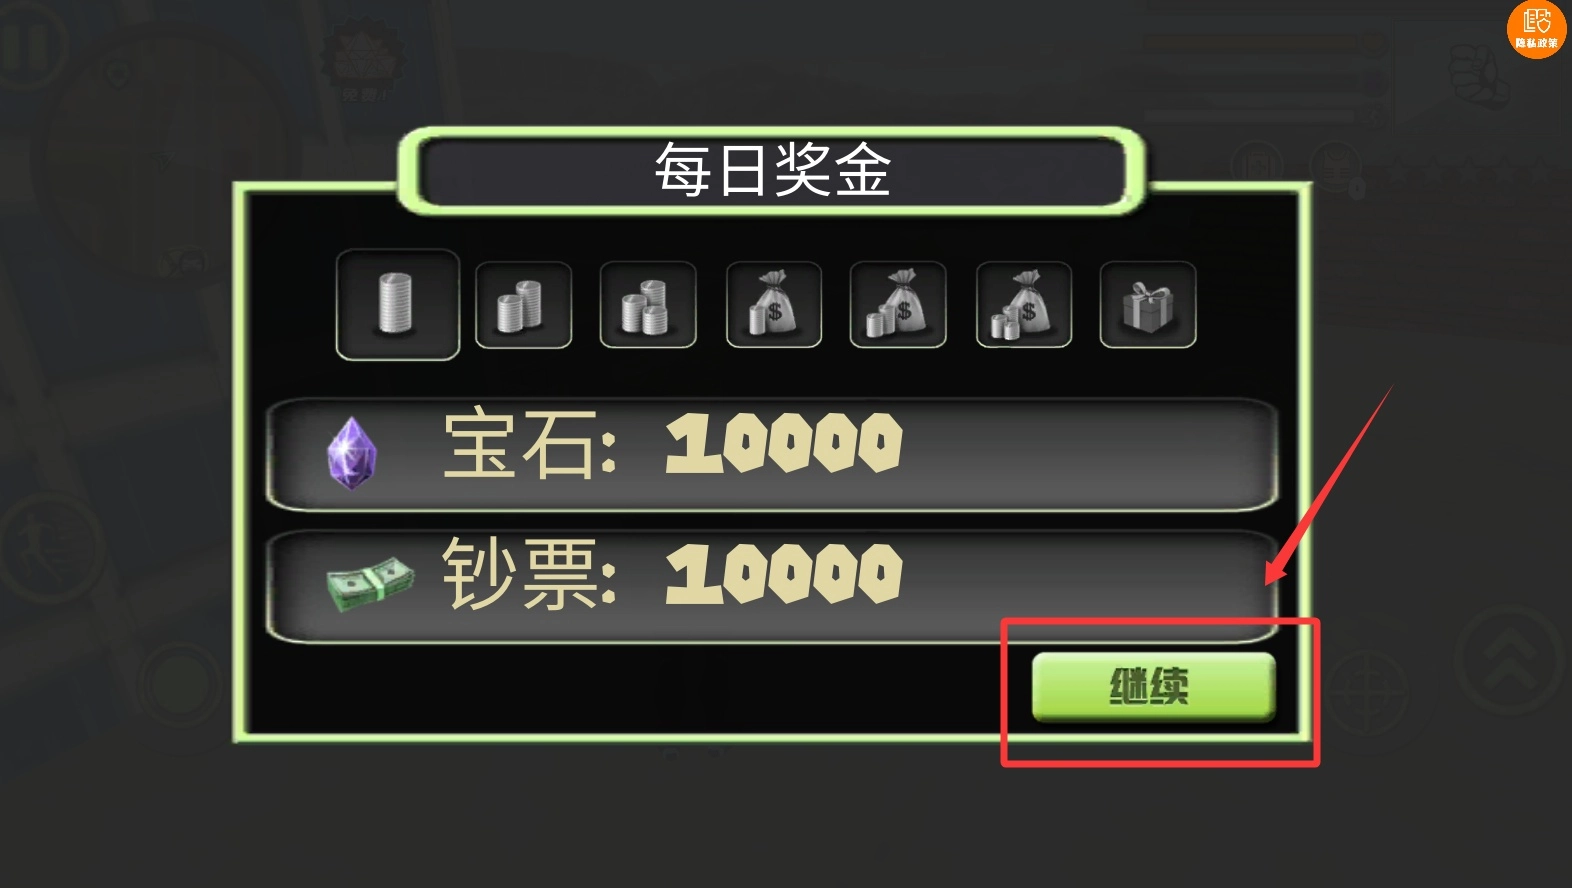Tap the dimmed running figure sprint button
The image size is (1572, 888).
pos(50,547)
